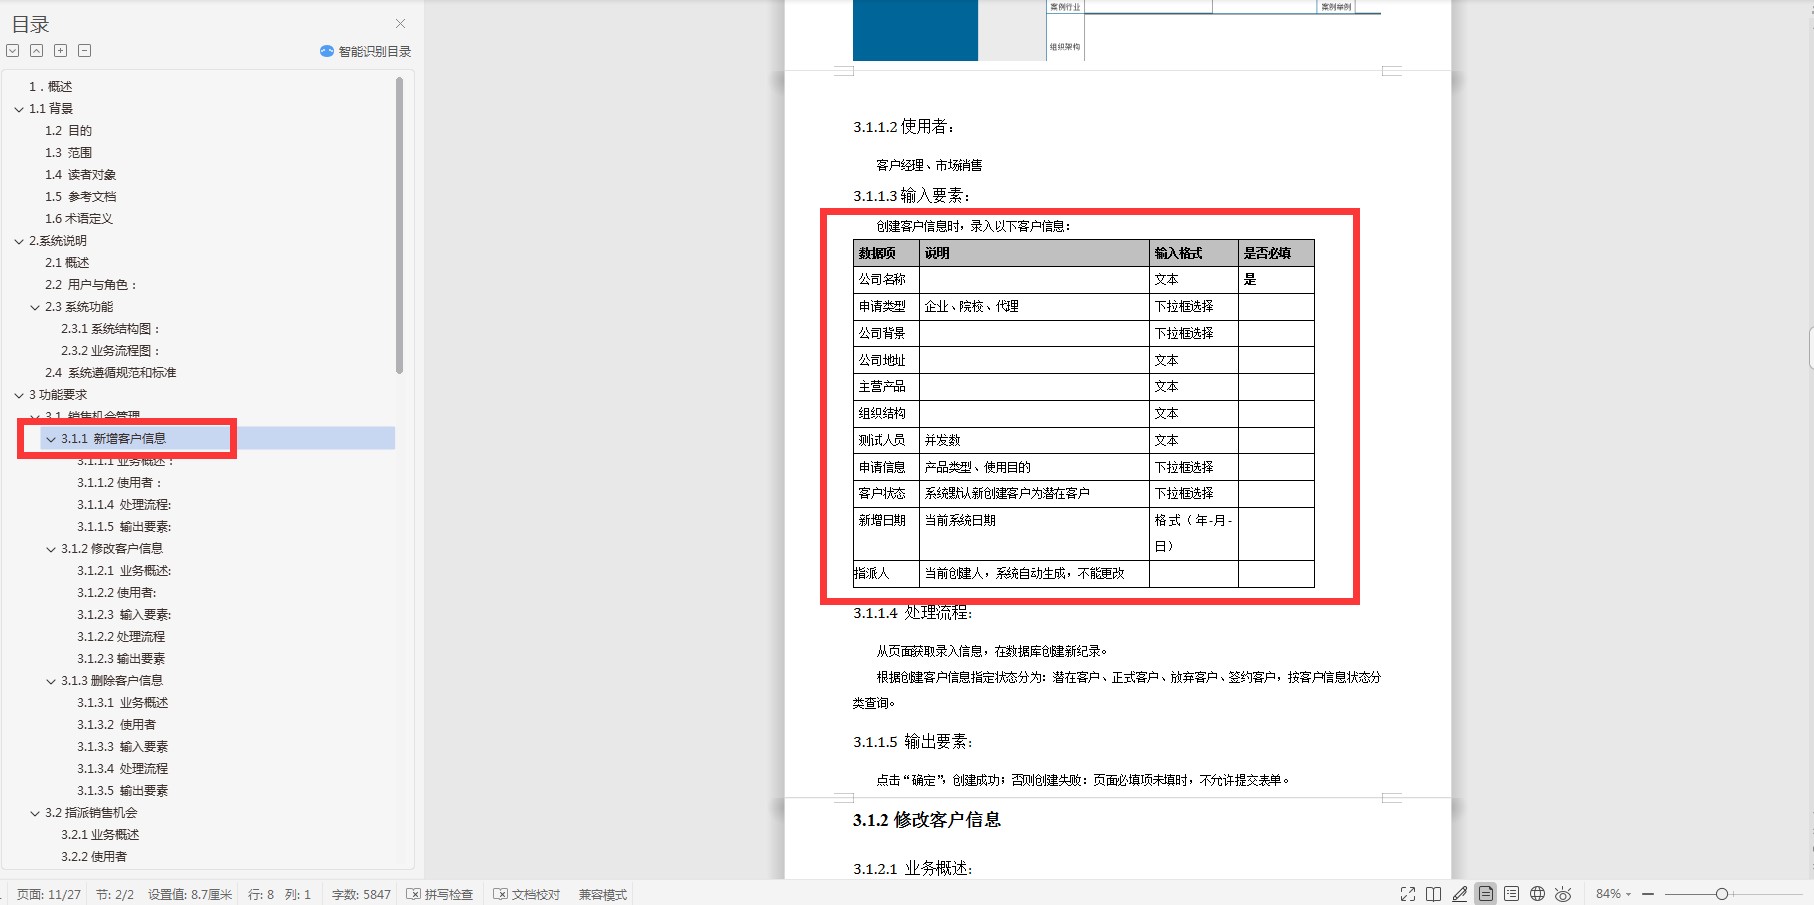Click 设置值: 8.7厘米 in status bar
The image size is (1814, 905).
click(190, 894)
